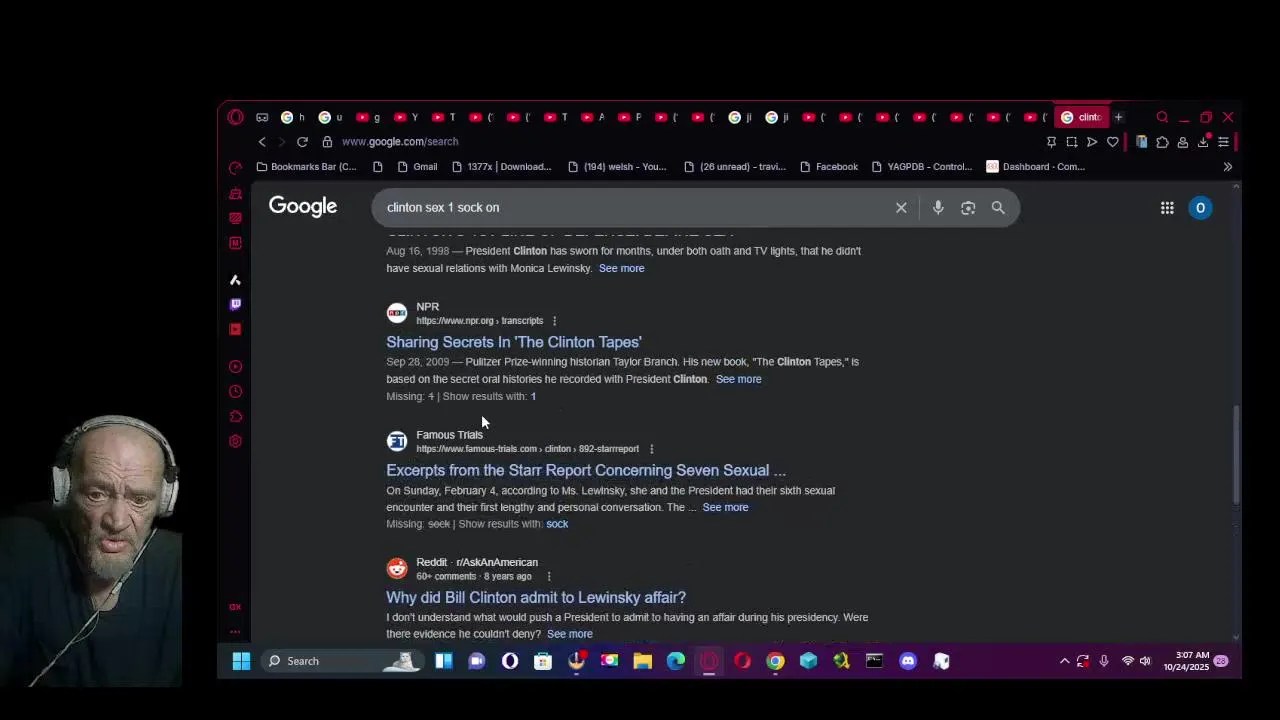This screenshot has height=720, width=1280.
Task: Open Google Chrome from the taskbar
Action: click(775, 661)
